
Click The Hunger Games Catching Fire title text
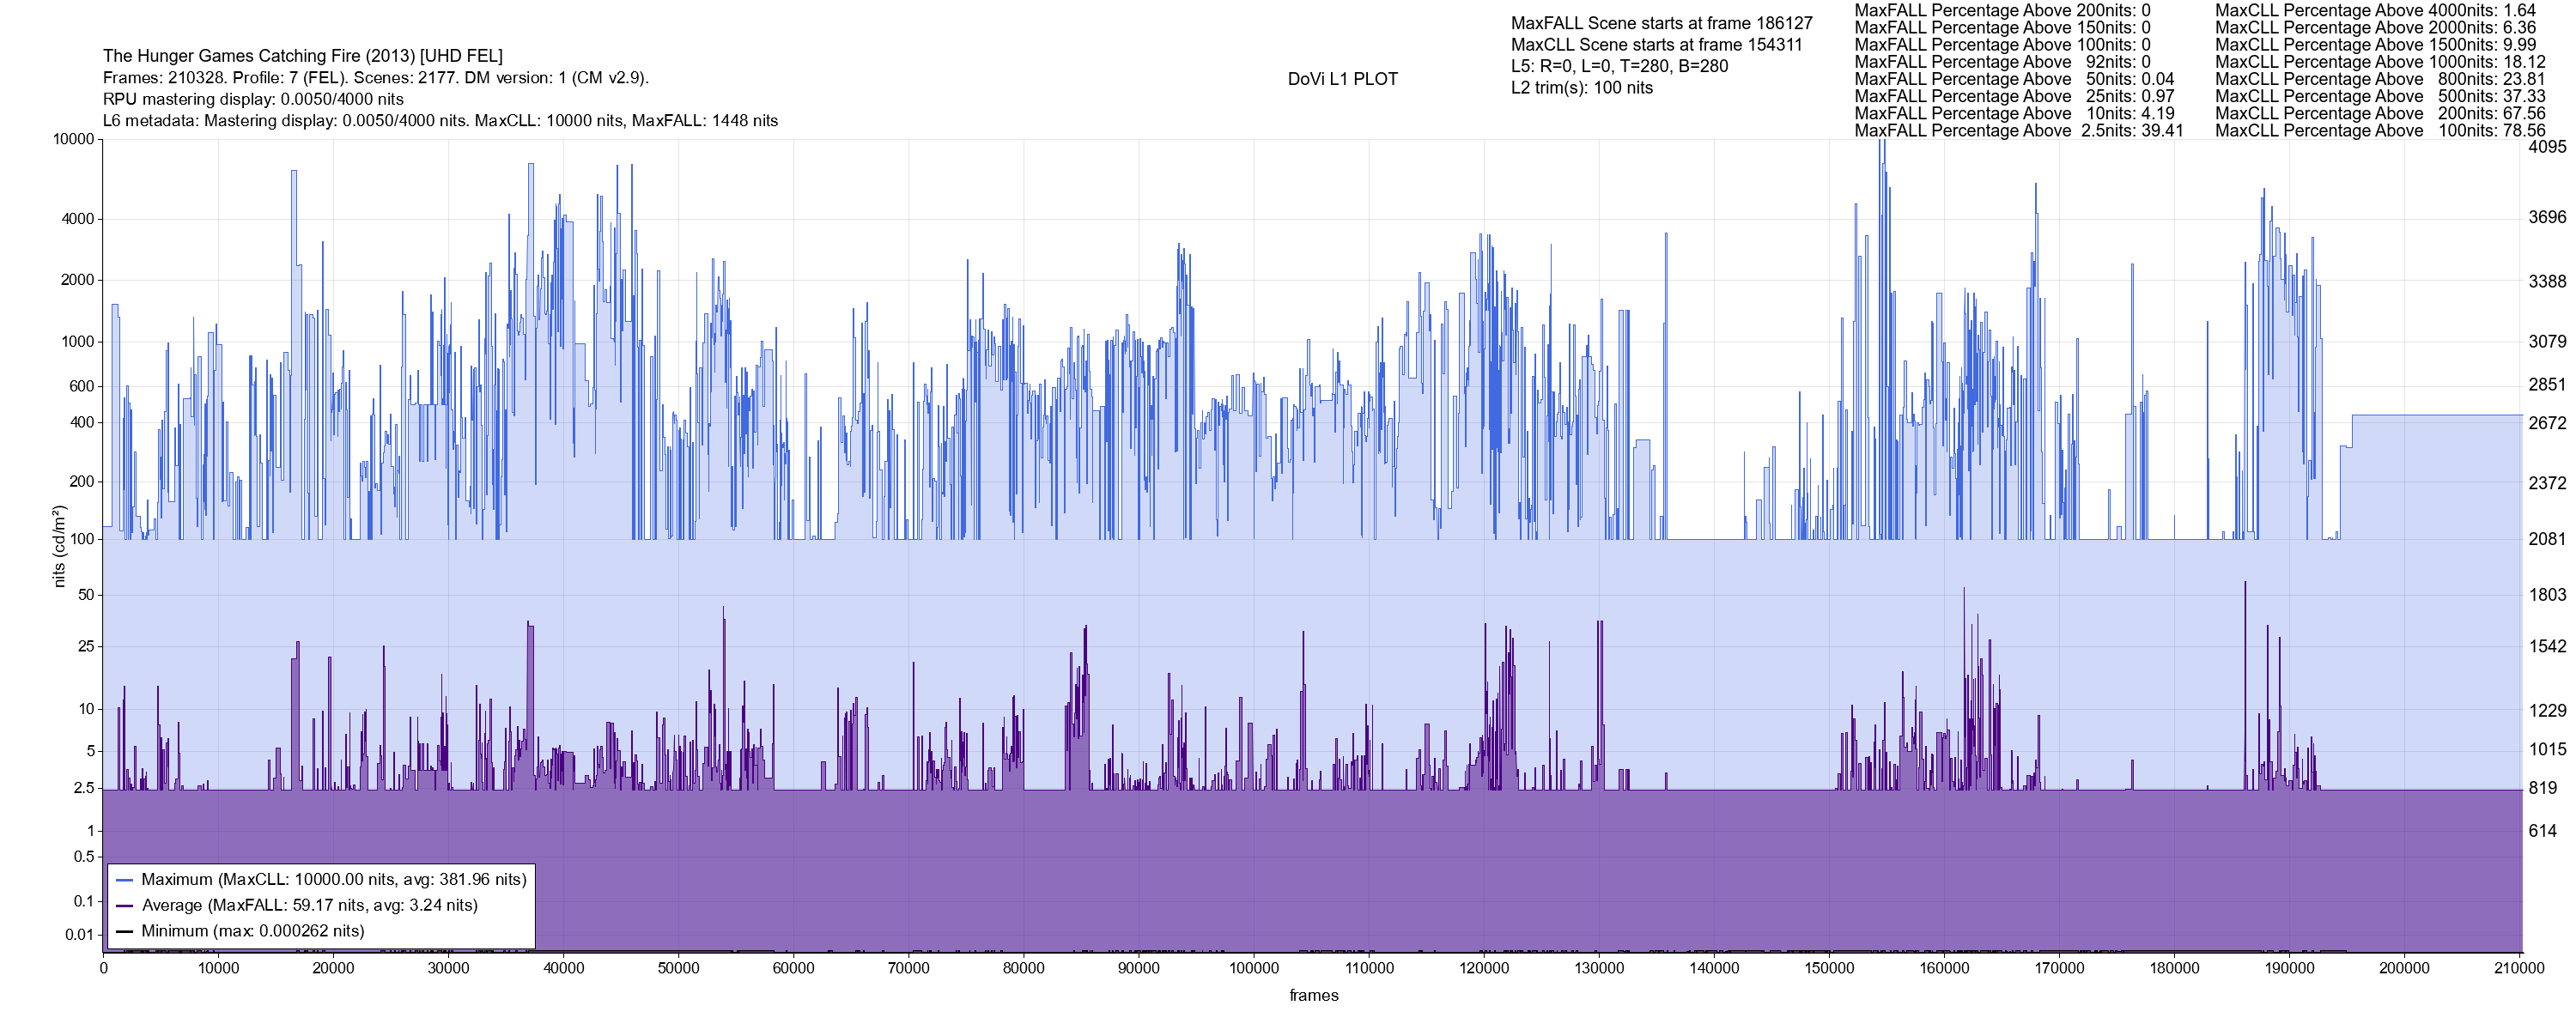[x=302, y=56]
